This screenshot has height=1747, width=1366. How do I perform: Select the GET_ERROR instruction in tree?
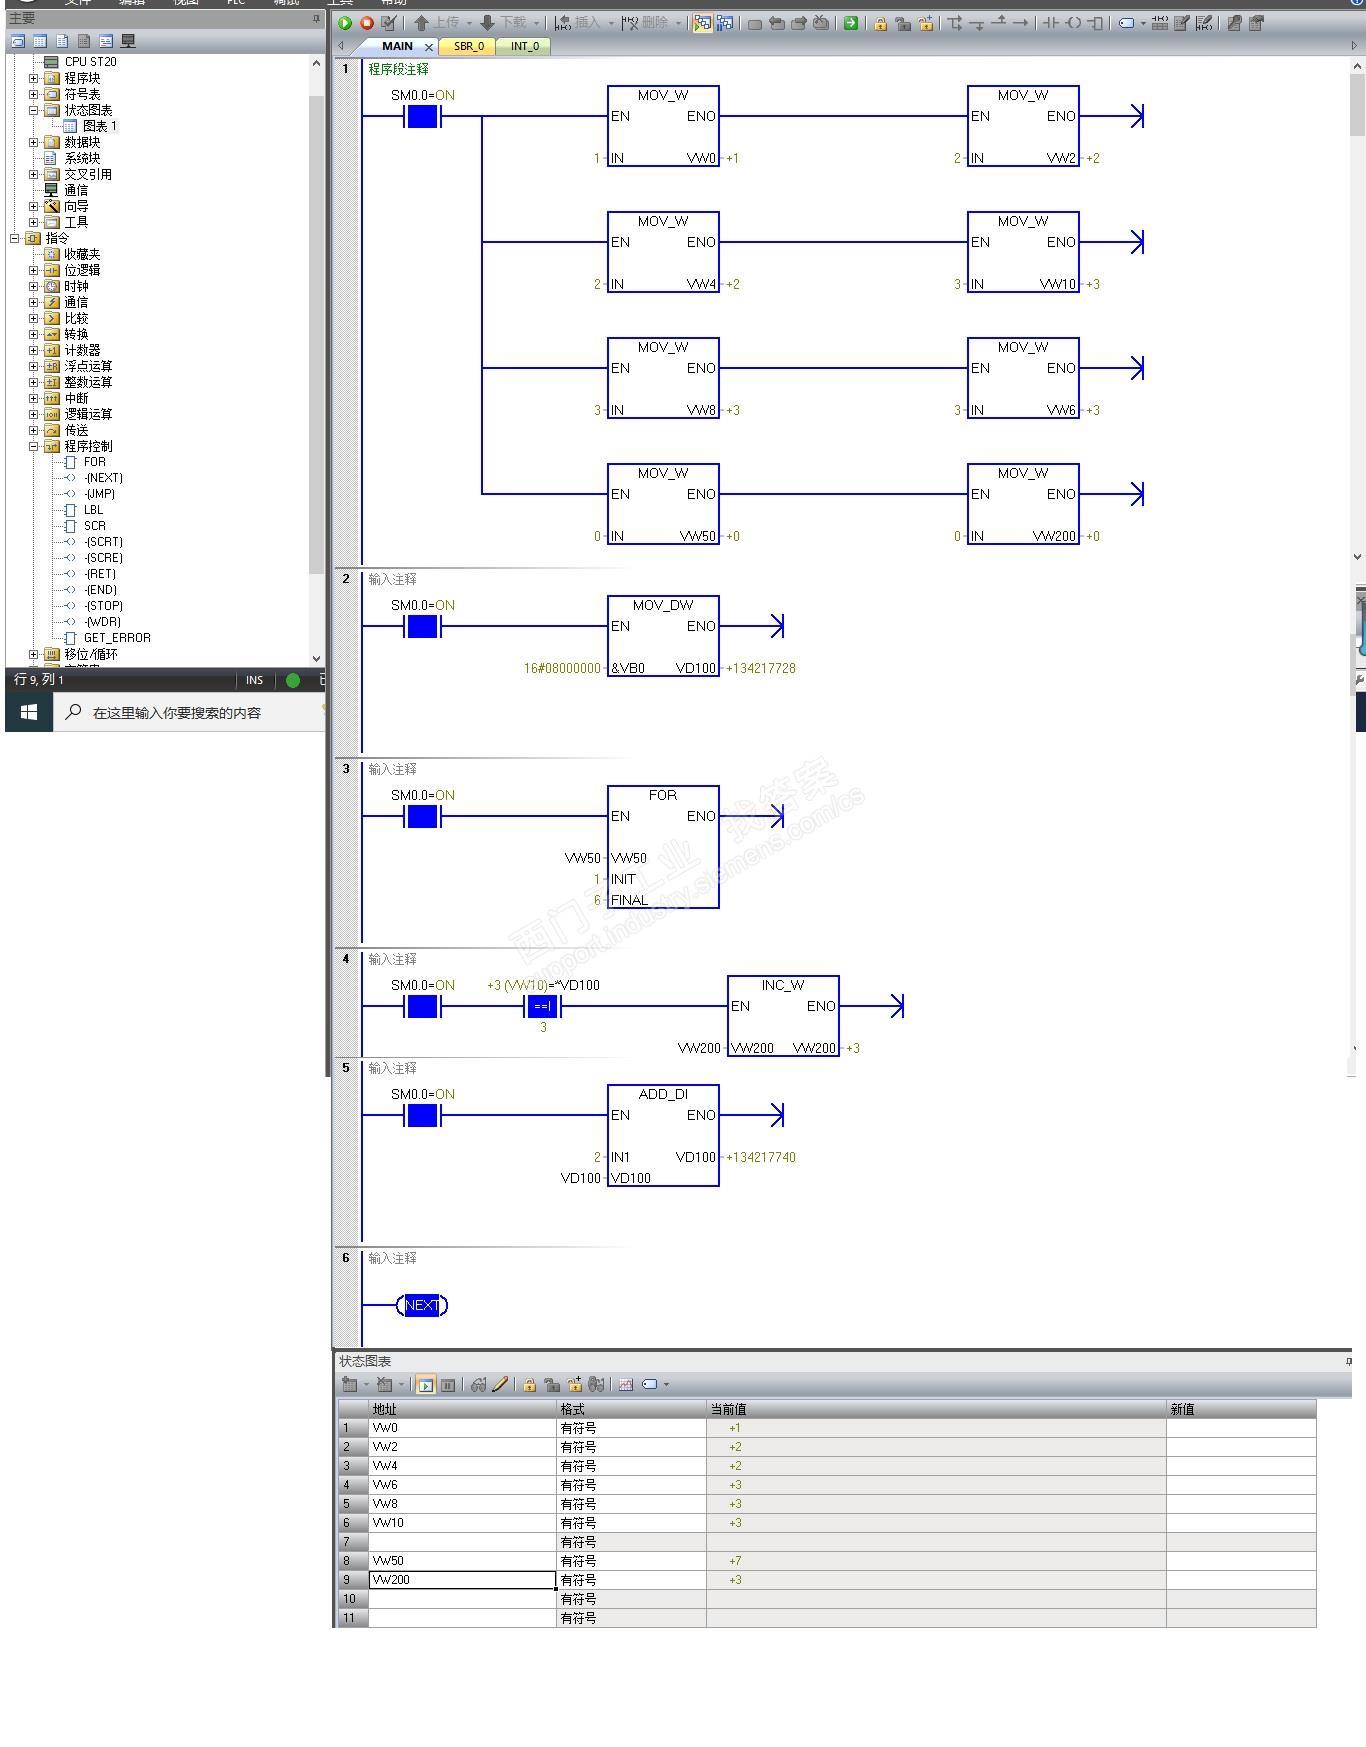click(117, 638)
